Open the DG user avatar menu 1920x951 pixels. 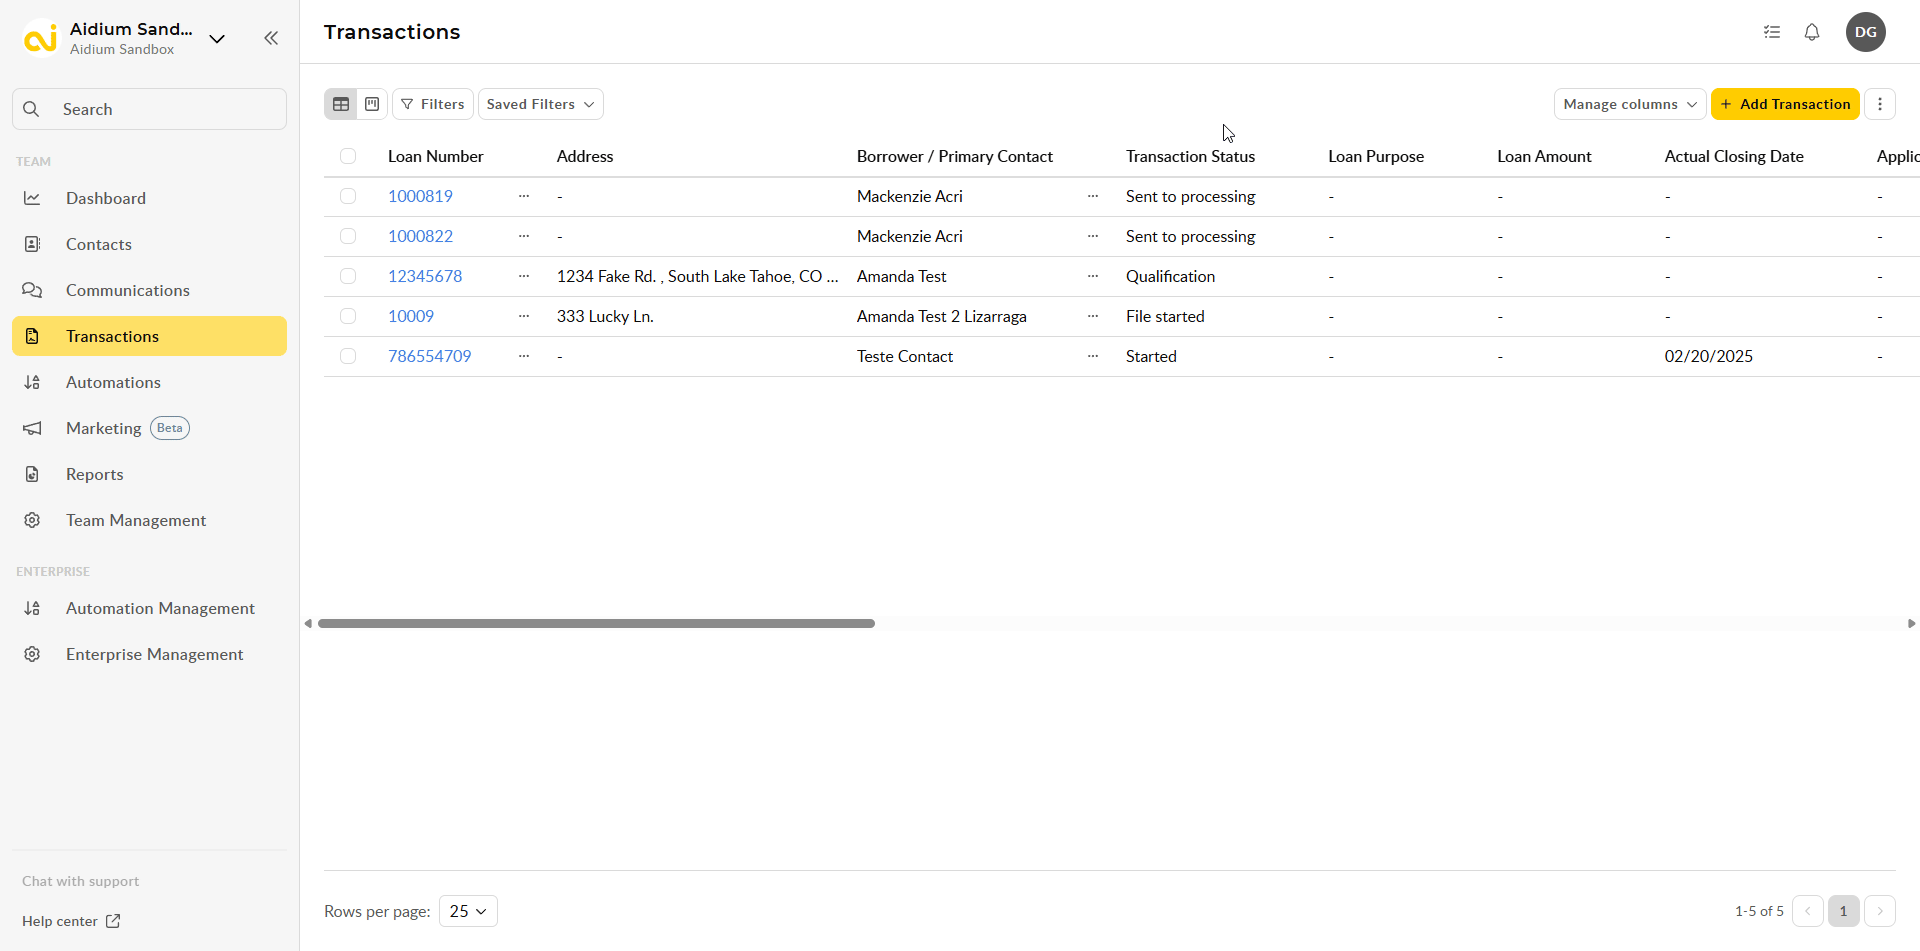(x=1866, y=32)
